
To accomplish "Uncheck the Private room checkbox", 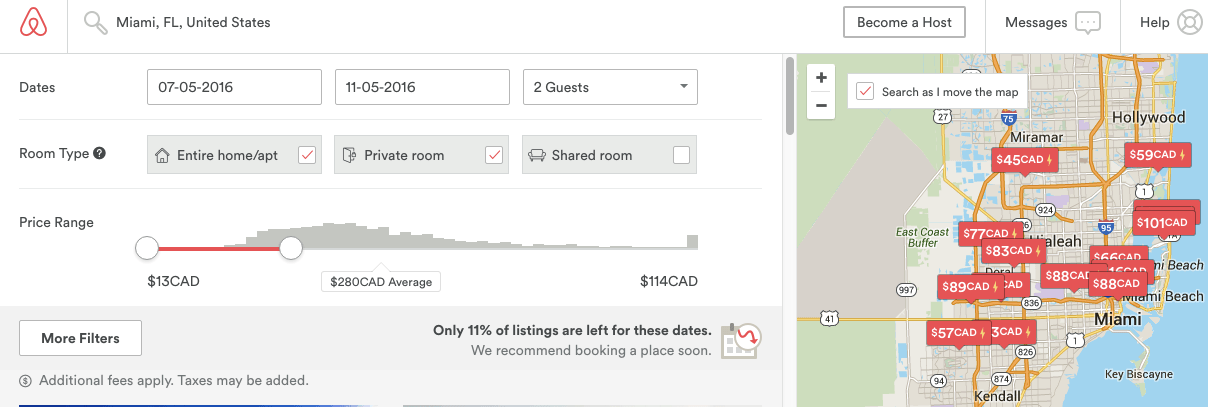I will [494, 155].
